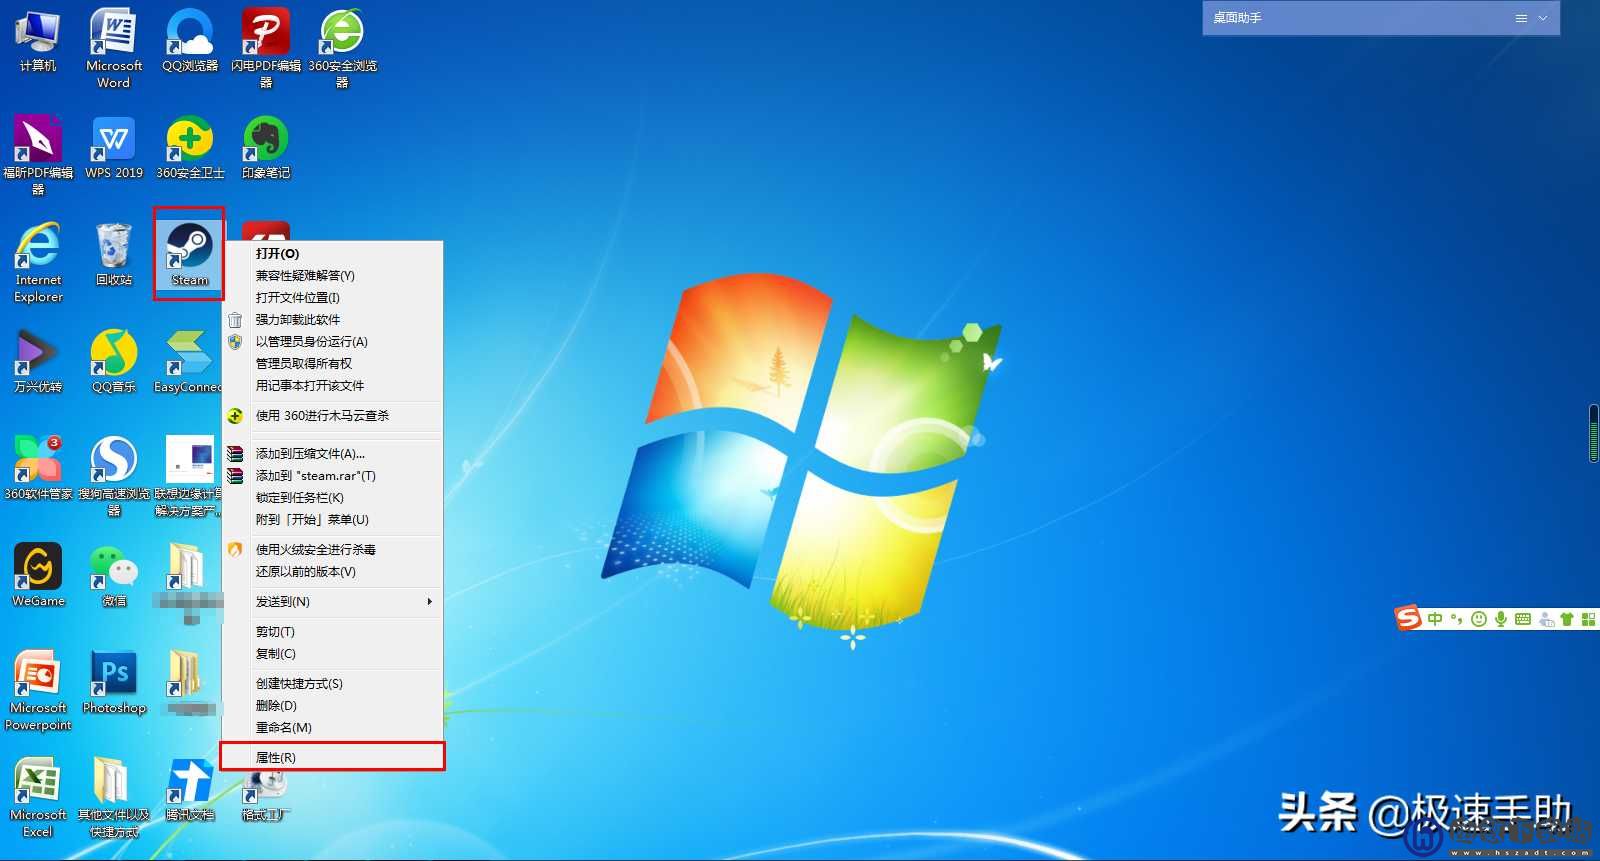Viewport: 1600px width, 861px height.
Task: Open the Sogou account login icon
Action: (1546, 619)
